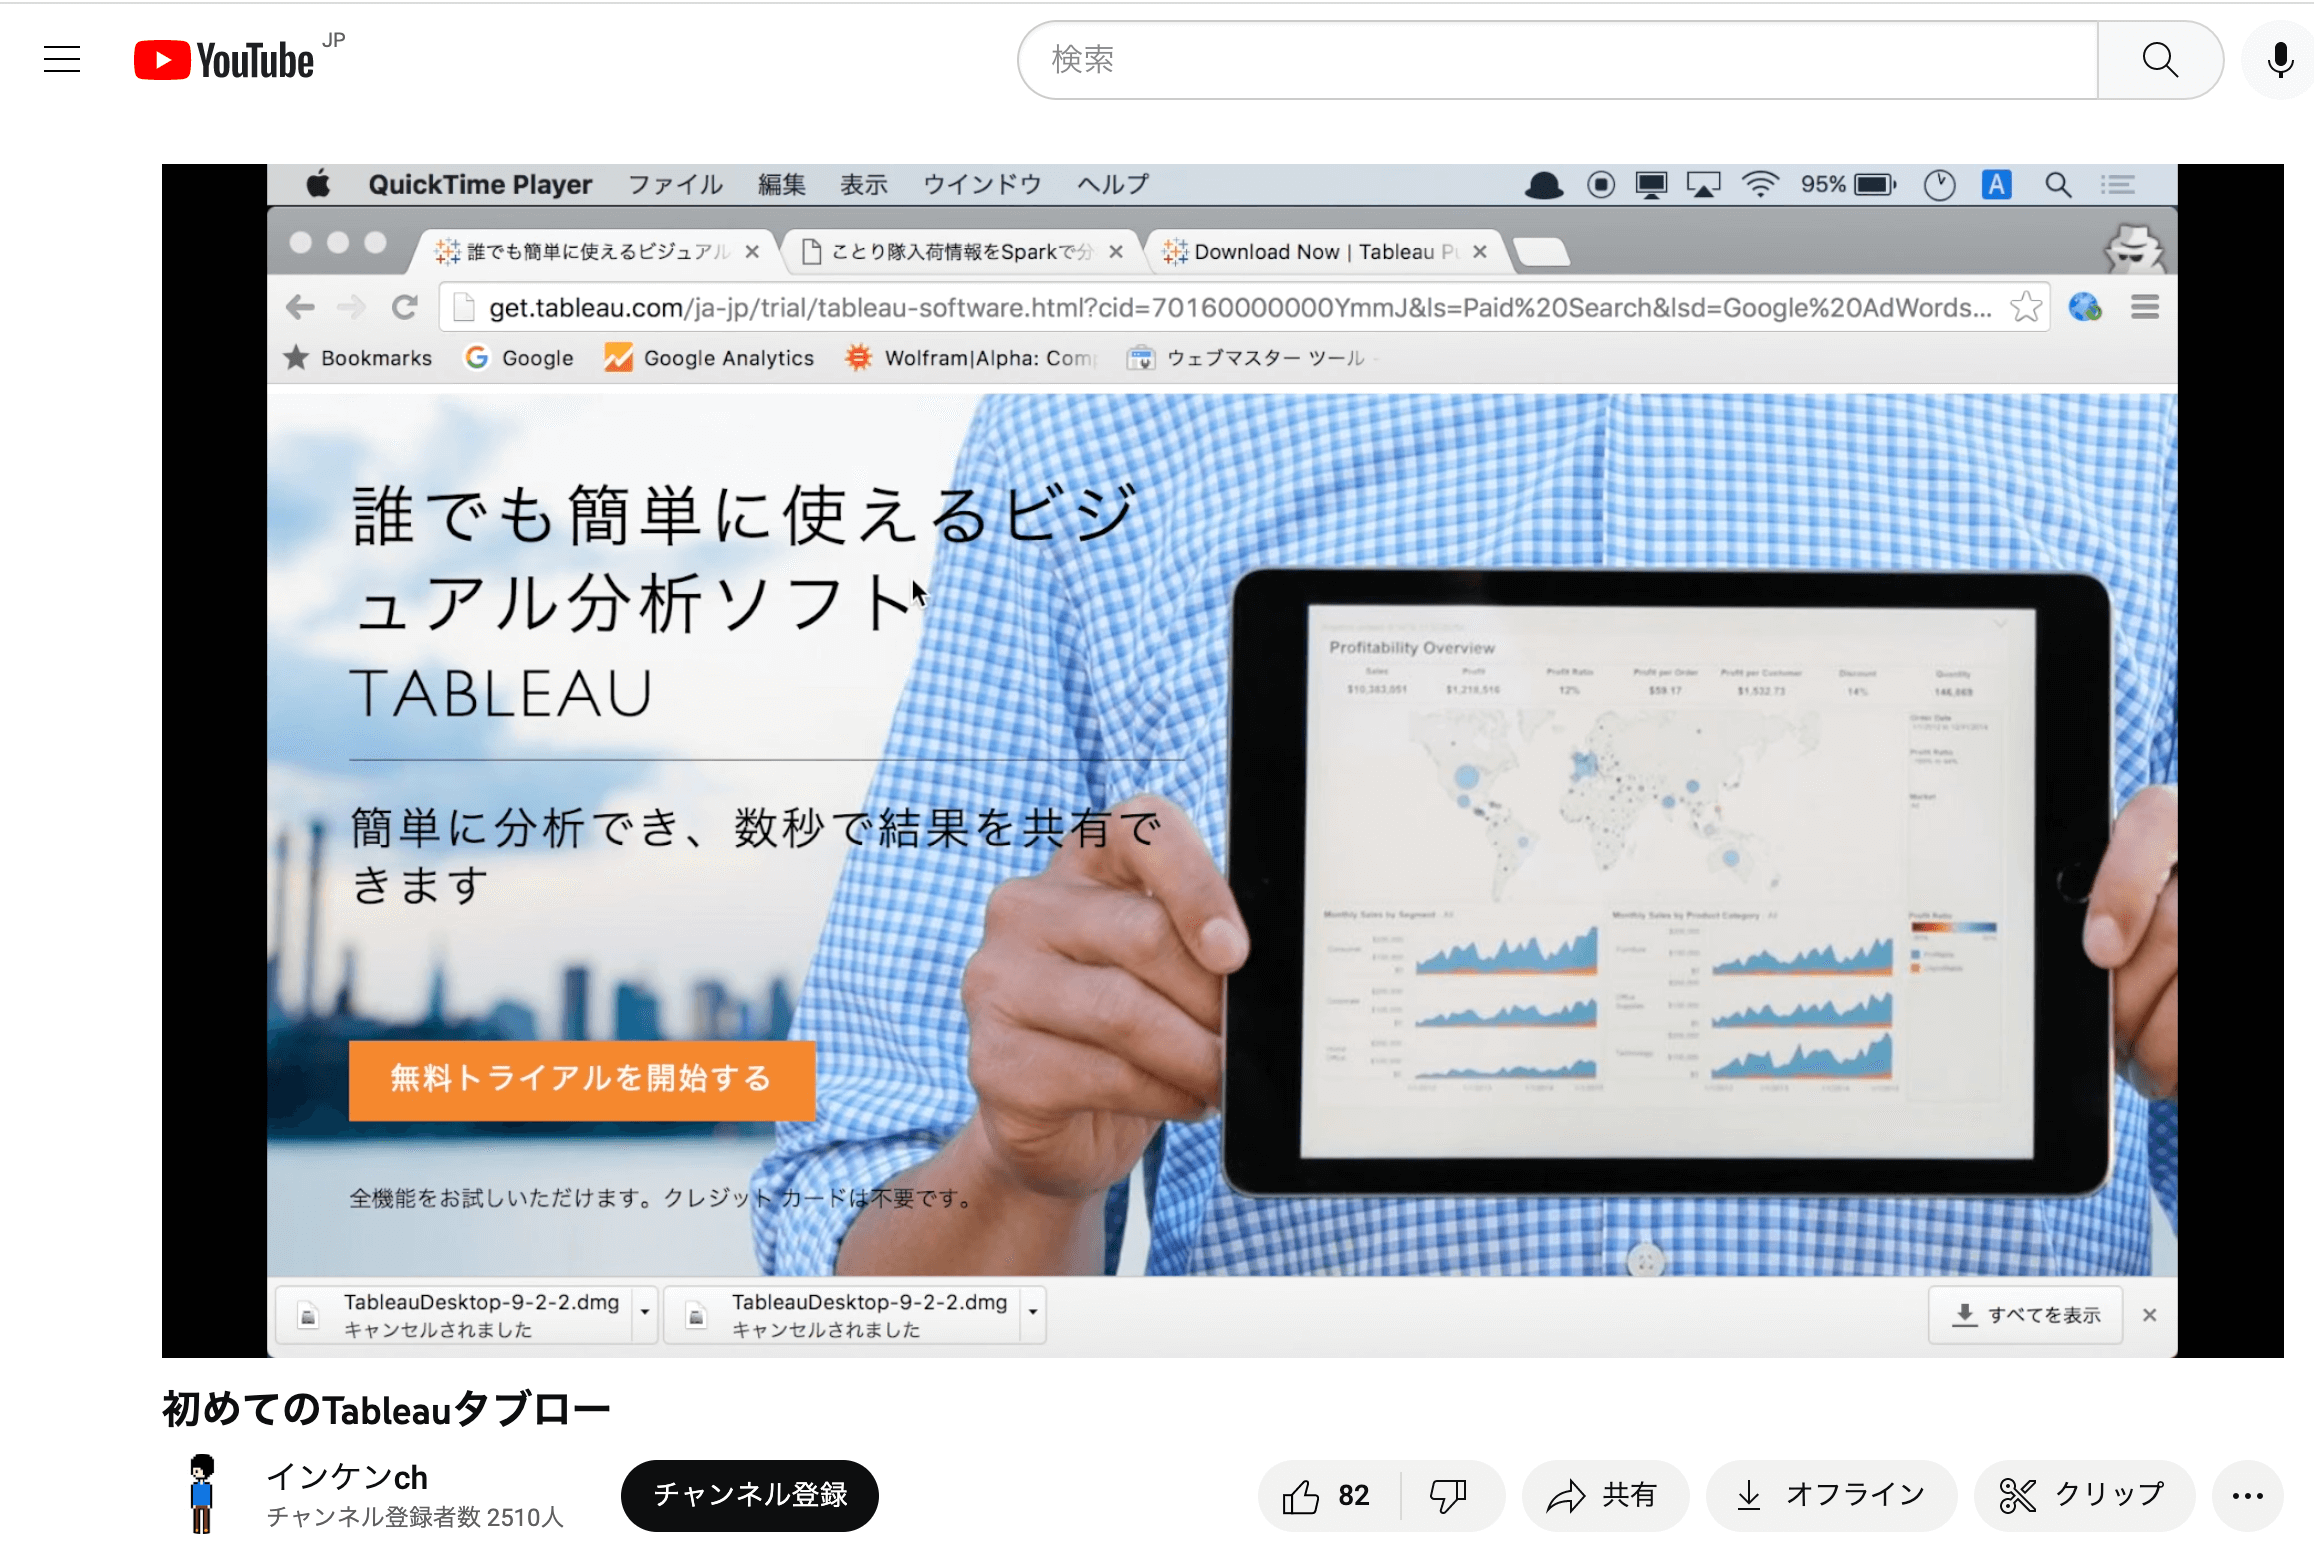Image resolution: width=2314 pixels, height=1556 pixels.
Task: Open the 編集 menu
Action: [781, 185]
